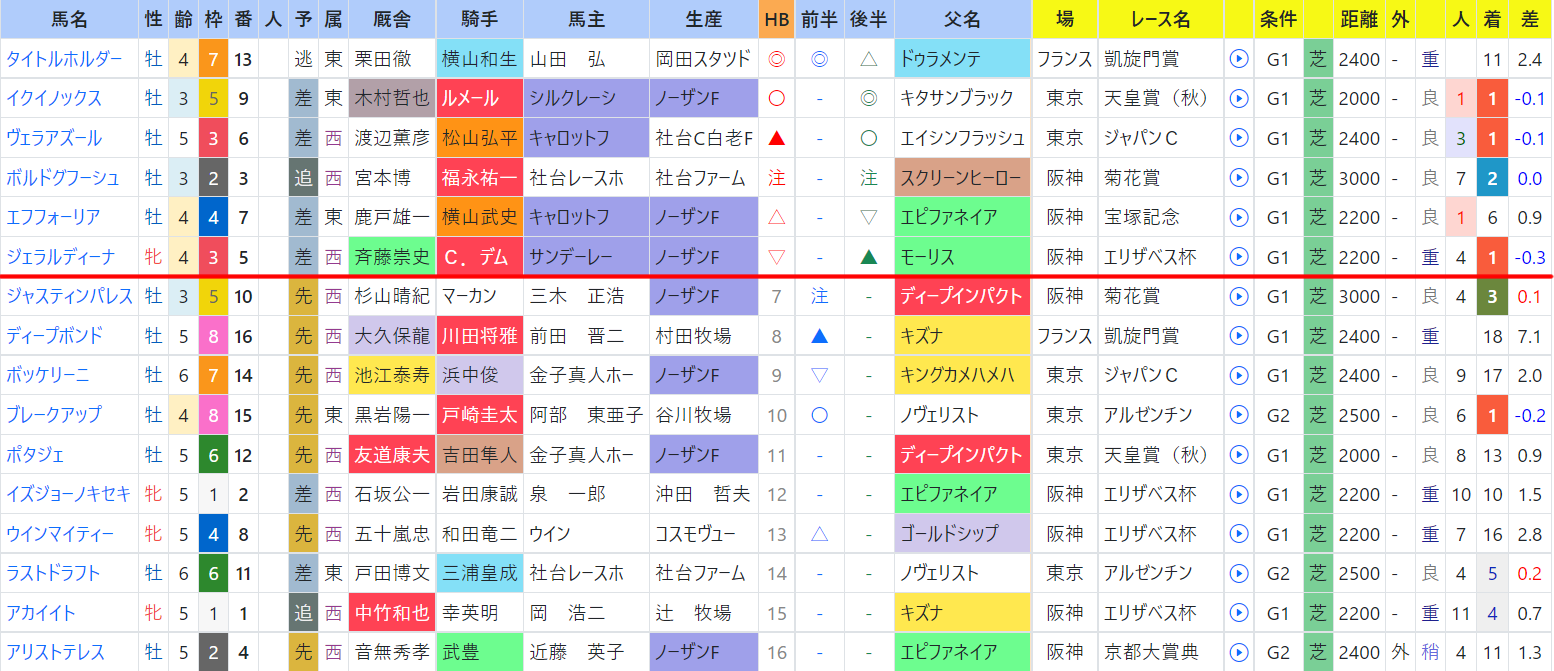Sort by the レース名 column header

click(x=1161, y=19)
